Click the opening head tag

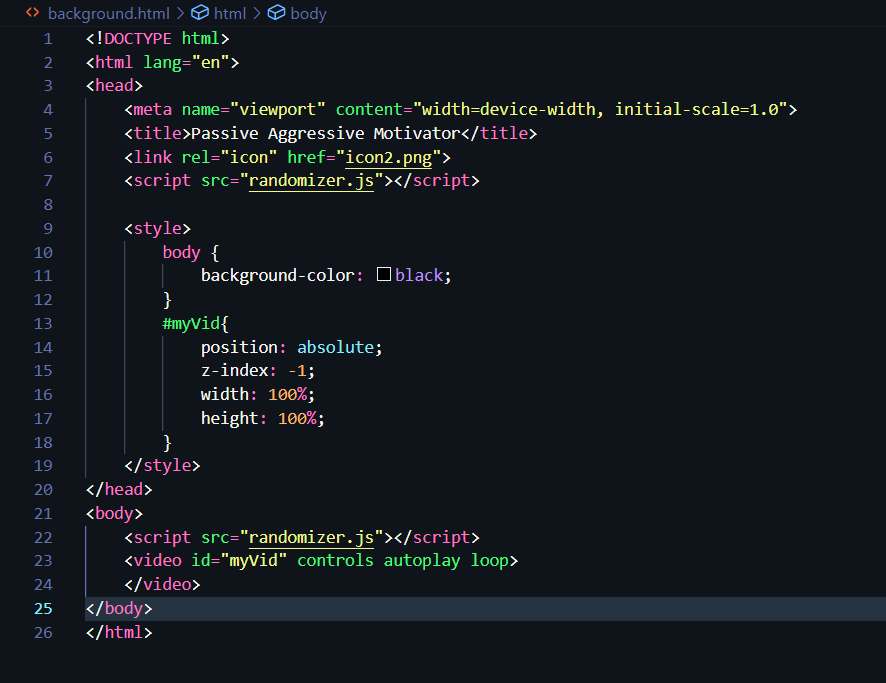(114, 86)
